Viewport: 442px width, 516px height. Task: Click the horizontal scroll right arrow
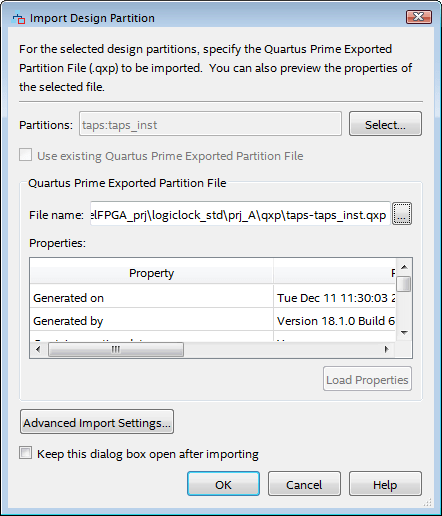tap(387, 349)
